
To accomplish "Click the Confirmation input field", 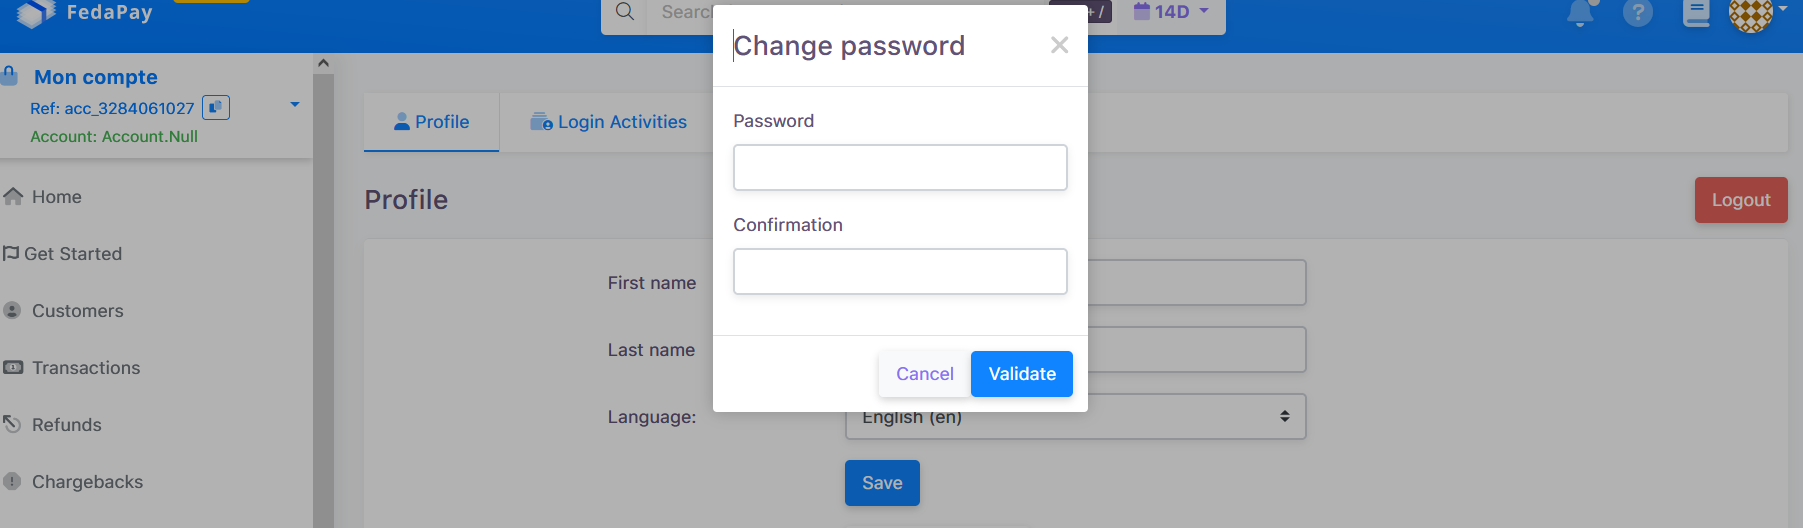I will click(x=899, y=272).
